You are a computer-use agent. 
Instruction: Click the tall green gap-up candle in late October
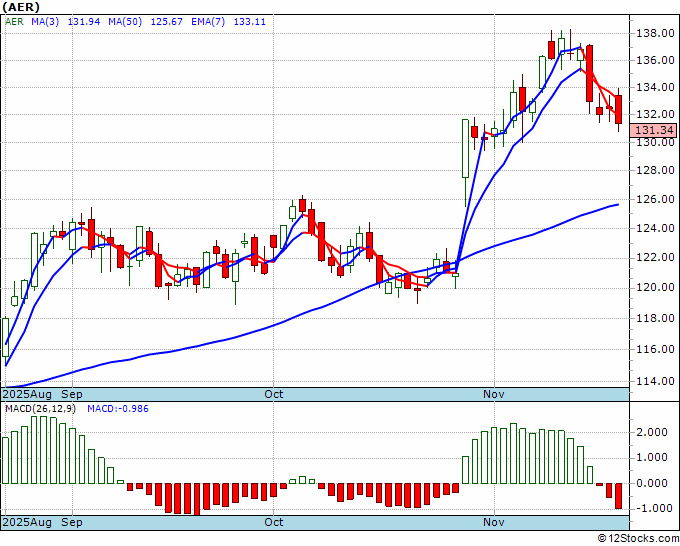465,148
